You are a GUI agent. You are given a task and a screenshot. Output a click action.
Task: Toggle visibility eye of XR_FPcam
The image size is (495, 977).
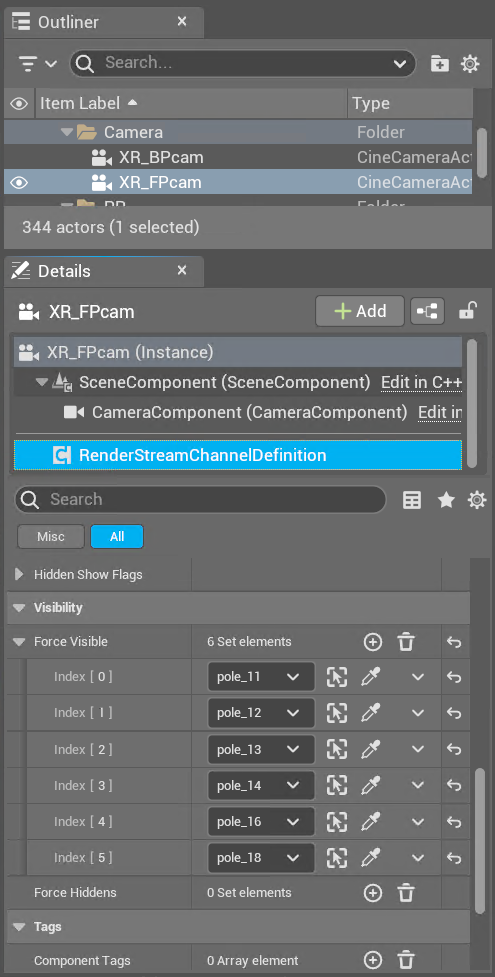pos(19,183)
